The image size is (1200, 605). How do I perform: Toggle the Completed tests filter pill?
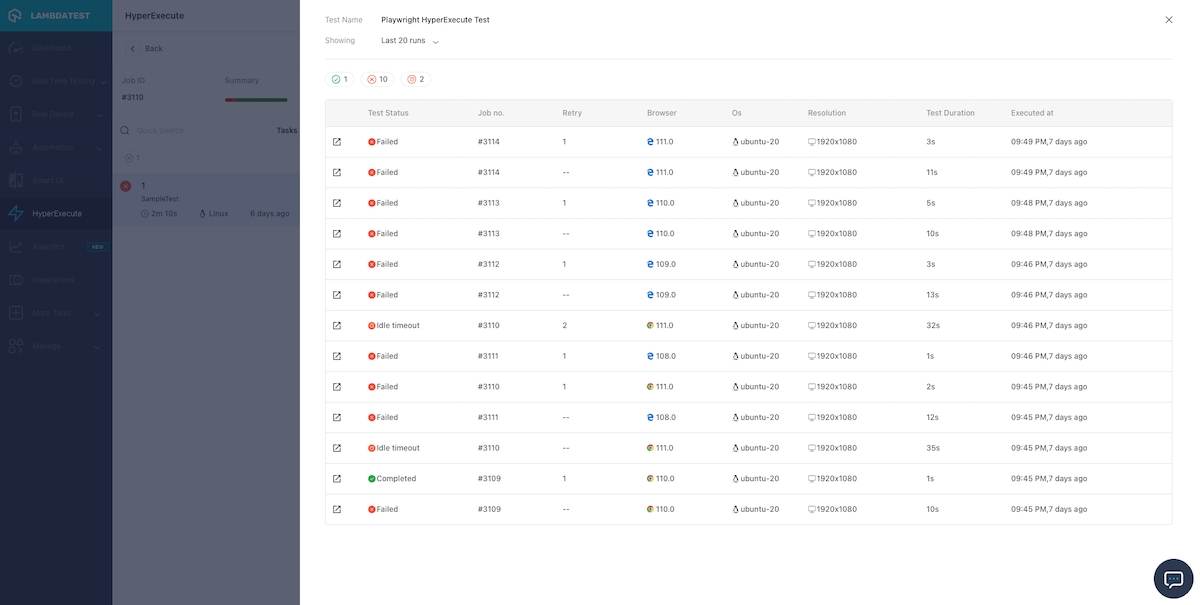[340, 78]
